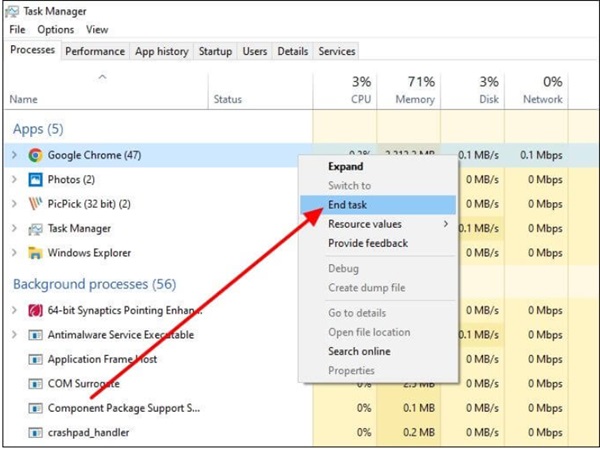Sort processes by the Memory column

tap(415, 100)
